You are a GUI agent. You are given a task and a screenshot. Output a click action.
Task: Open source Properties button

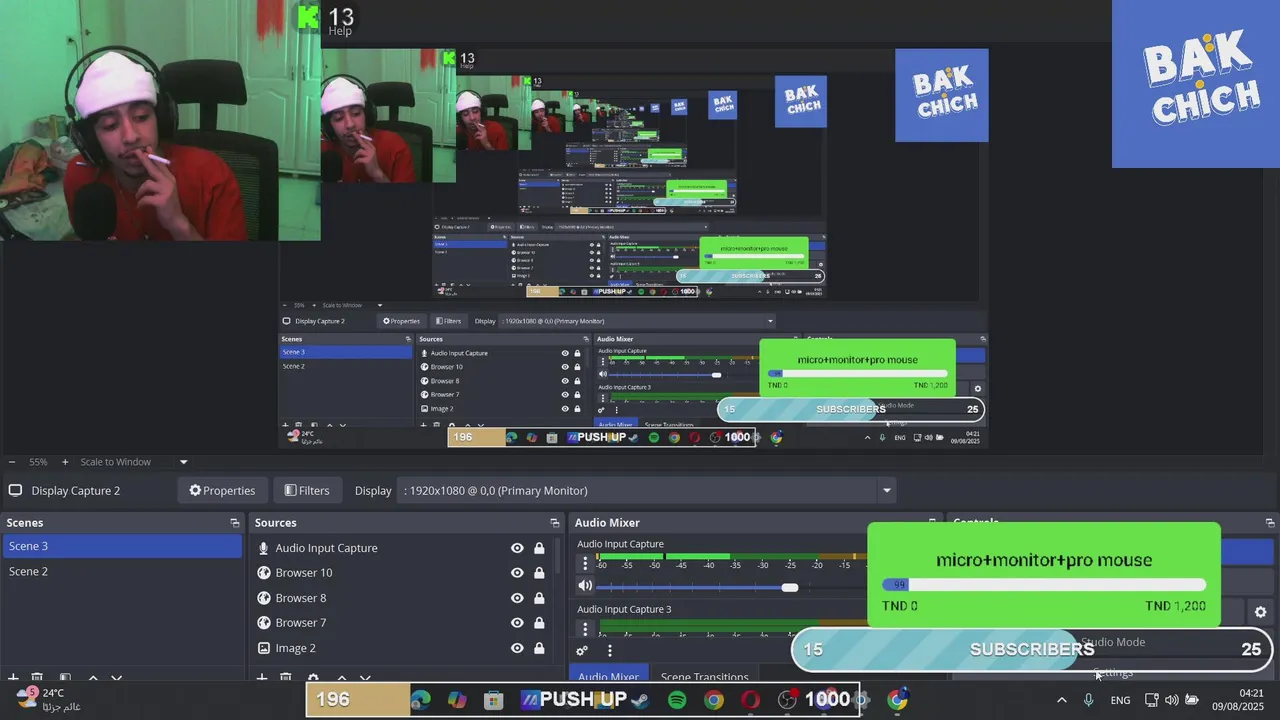coord(222,491)
